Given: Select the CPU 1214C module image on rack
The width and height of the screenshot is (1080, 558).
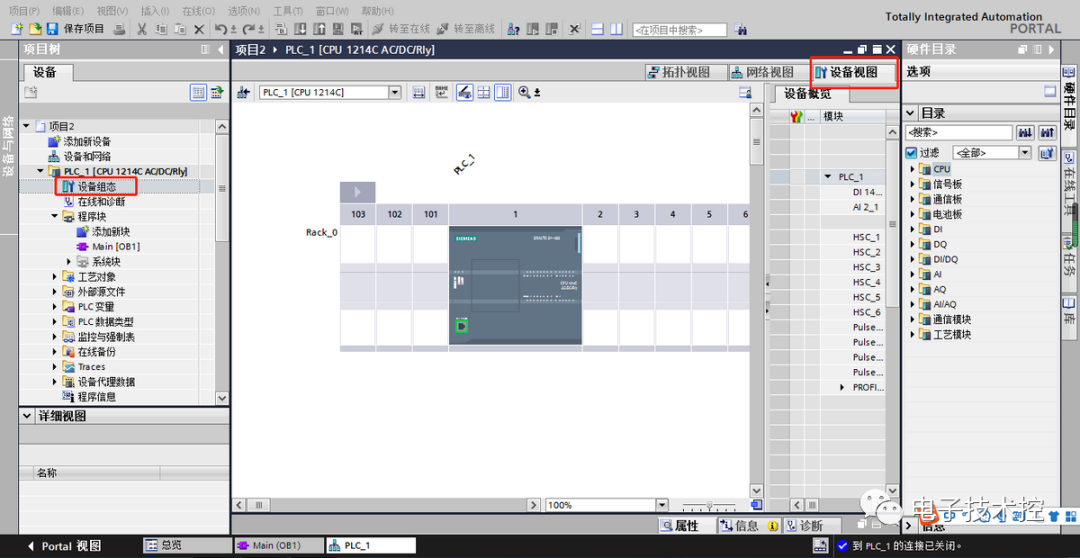Looking at the screenshot, I should 515,285.
